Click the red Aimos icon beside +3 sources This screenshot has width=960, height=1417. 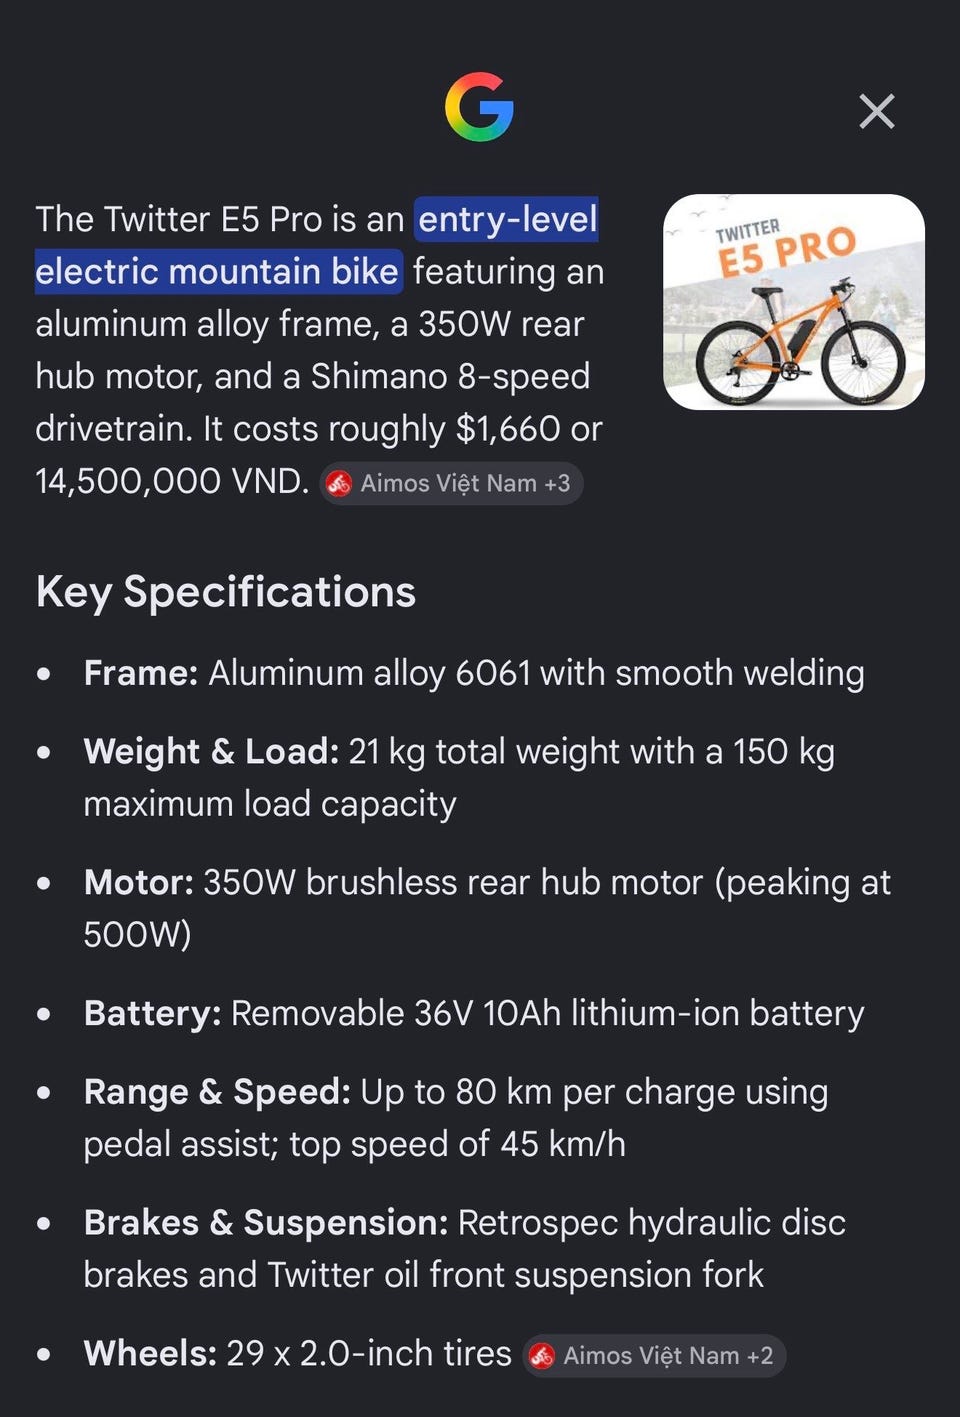tap(340, 484)
